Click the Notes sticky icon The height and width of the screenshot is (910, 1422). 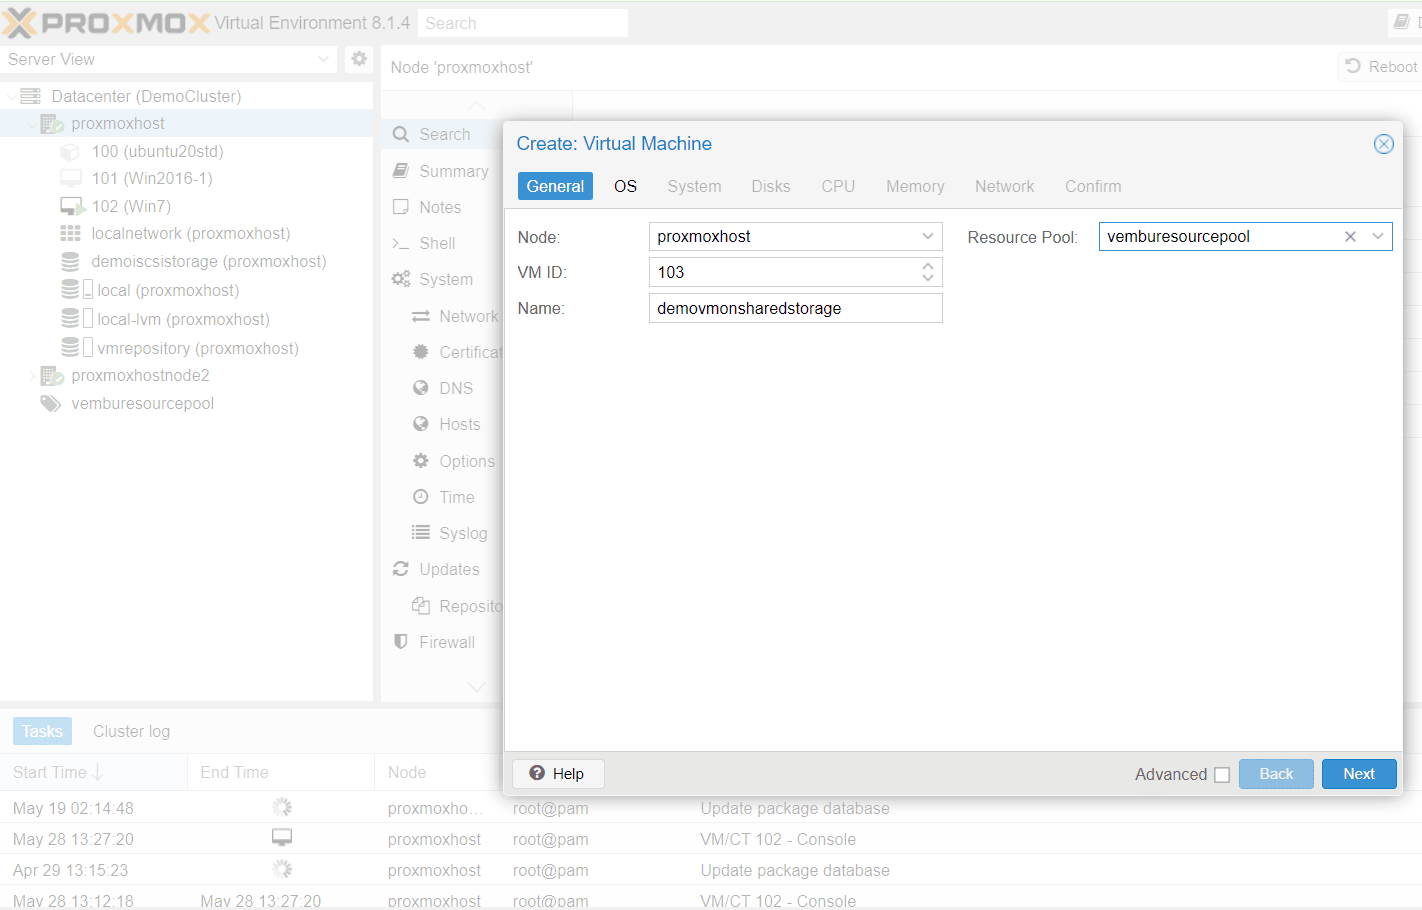point(401,207)
